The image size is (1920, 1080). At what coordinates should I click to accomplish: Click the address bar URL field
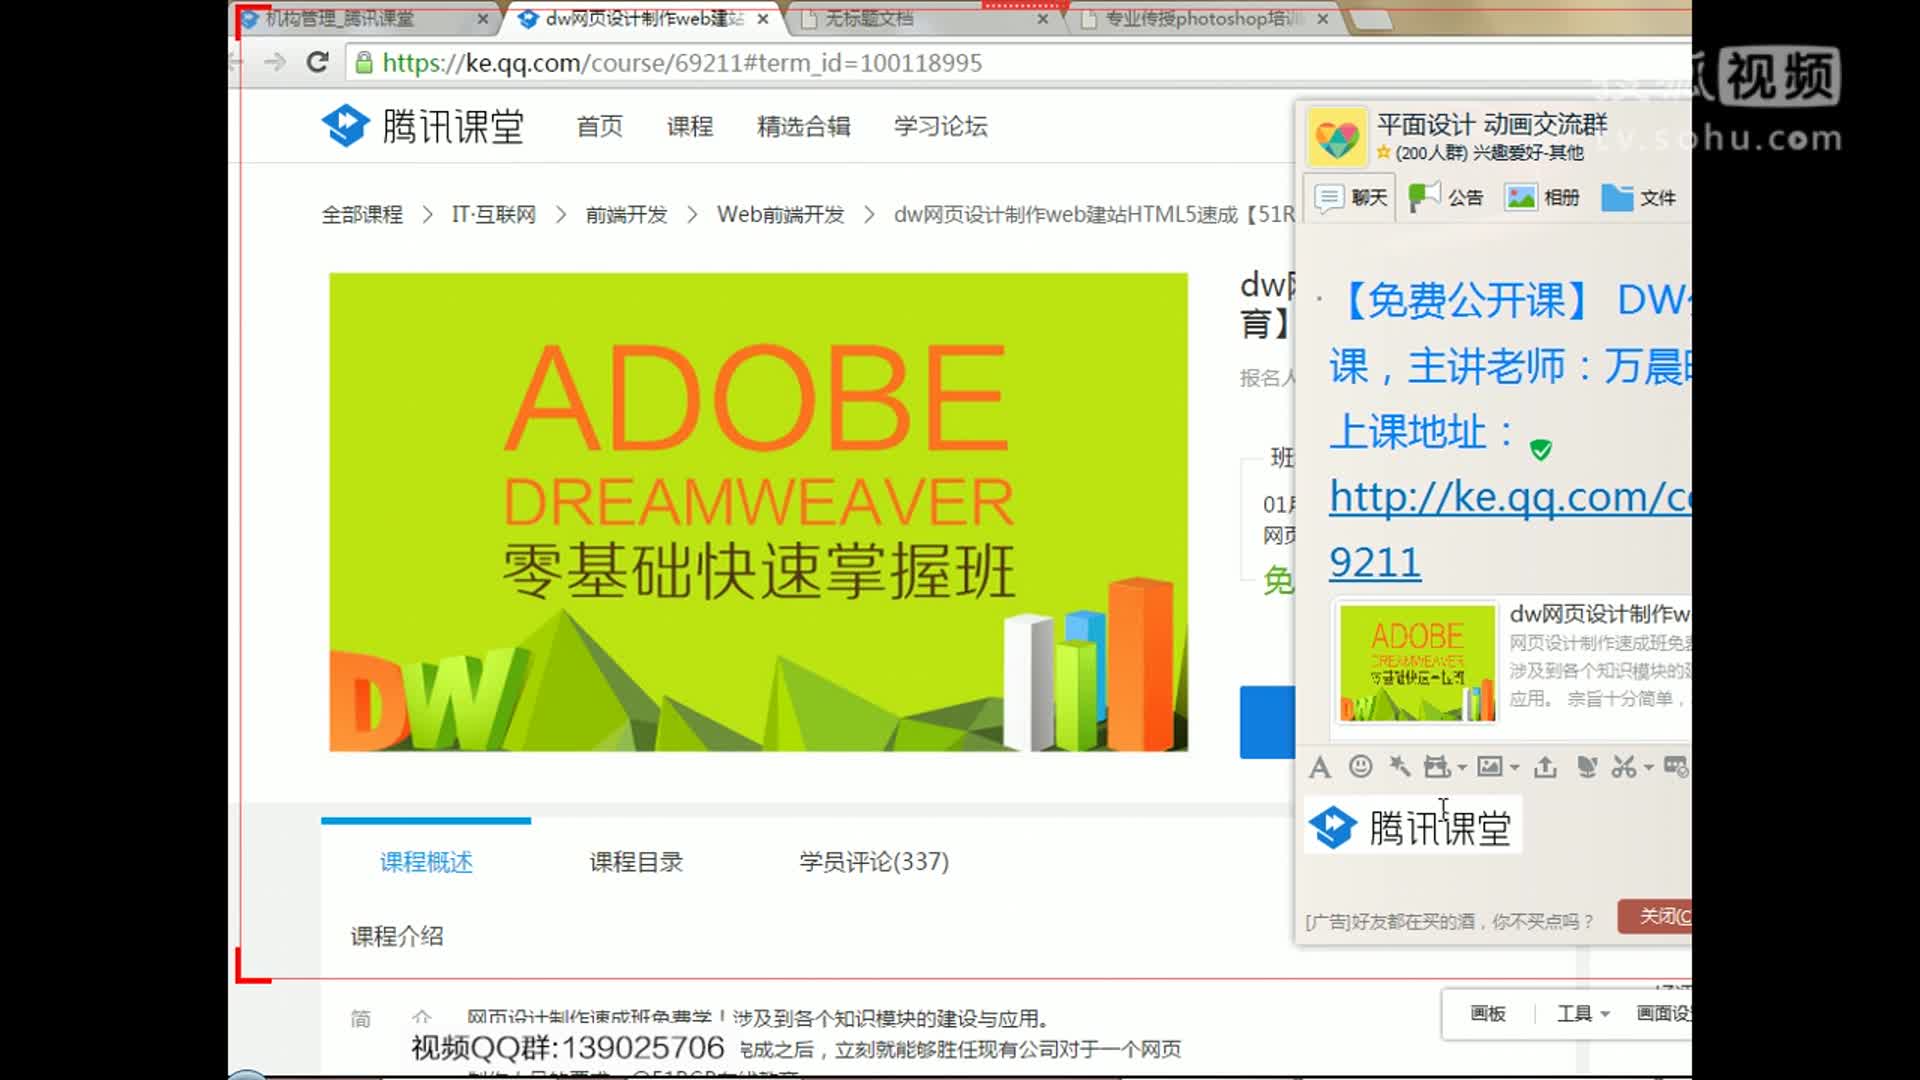point(1018,63)
